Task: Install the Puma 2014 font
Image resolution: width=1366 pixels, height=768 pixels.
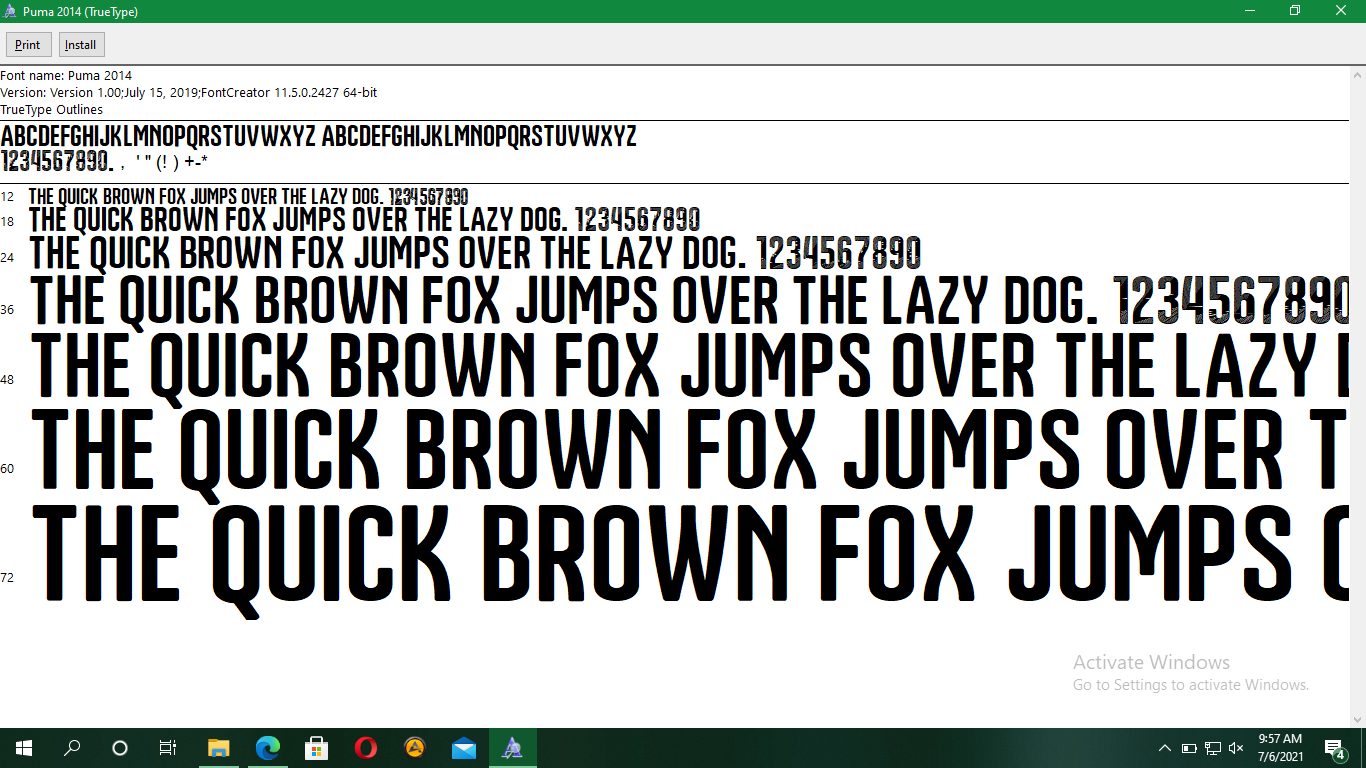Action: [80, 44]
